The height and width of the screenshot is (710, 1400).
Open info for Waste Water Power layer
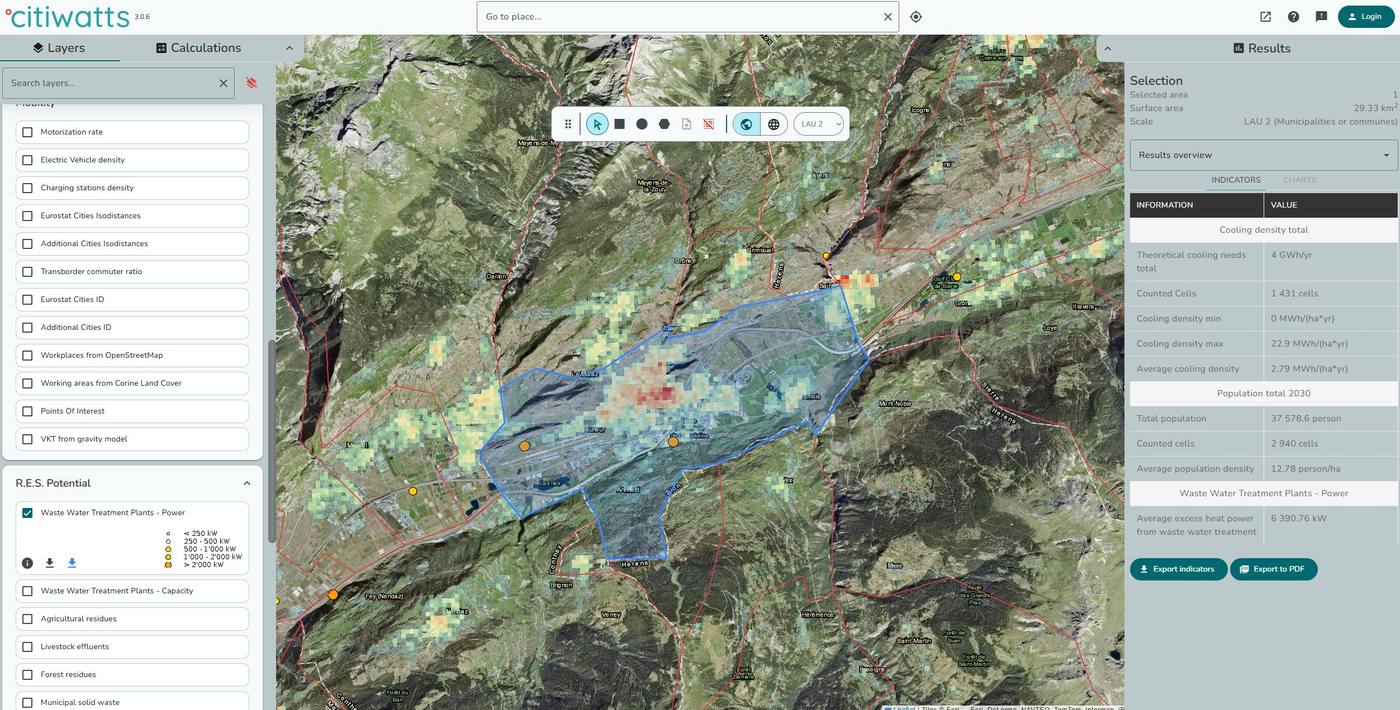tap(27, 563)
